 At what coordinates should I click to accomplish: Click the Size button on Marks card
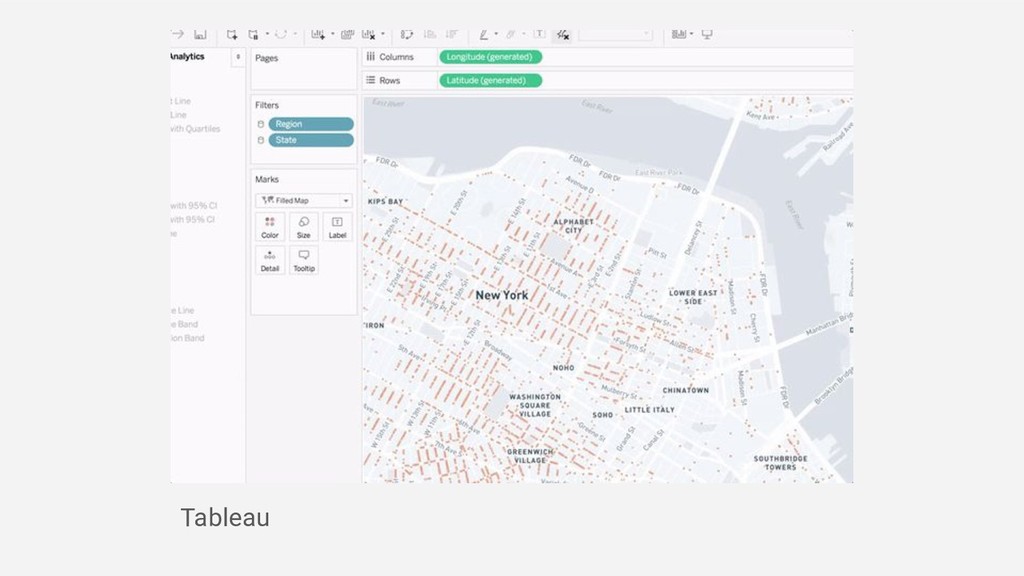[x=304, y=227]
